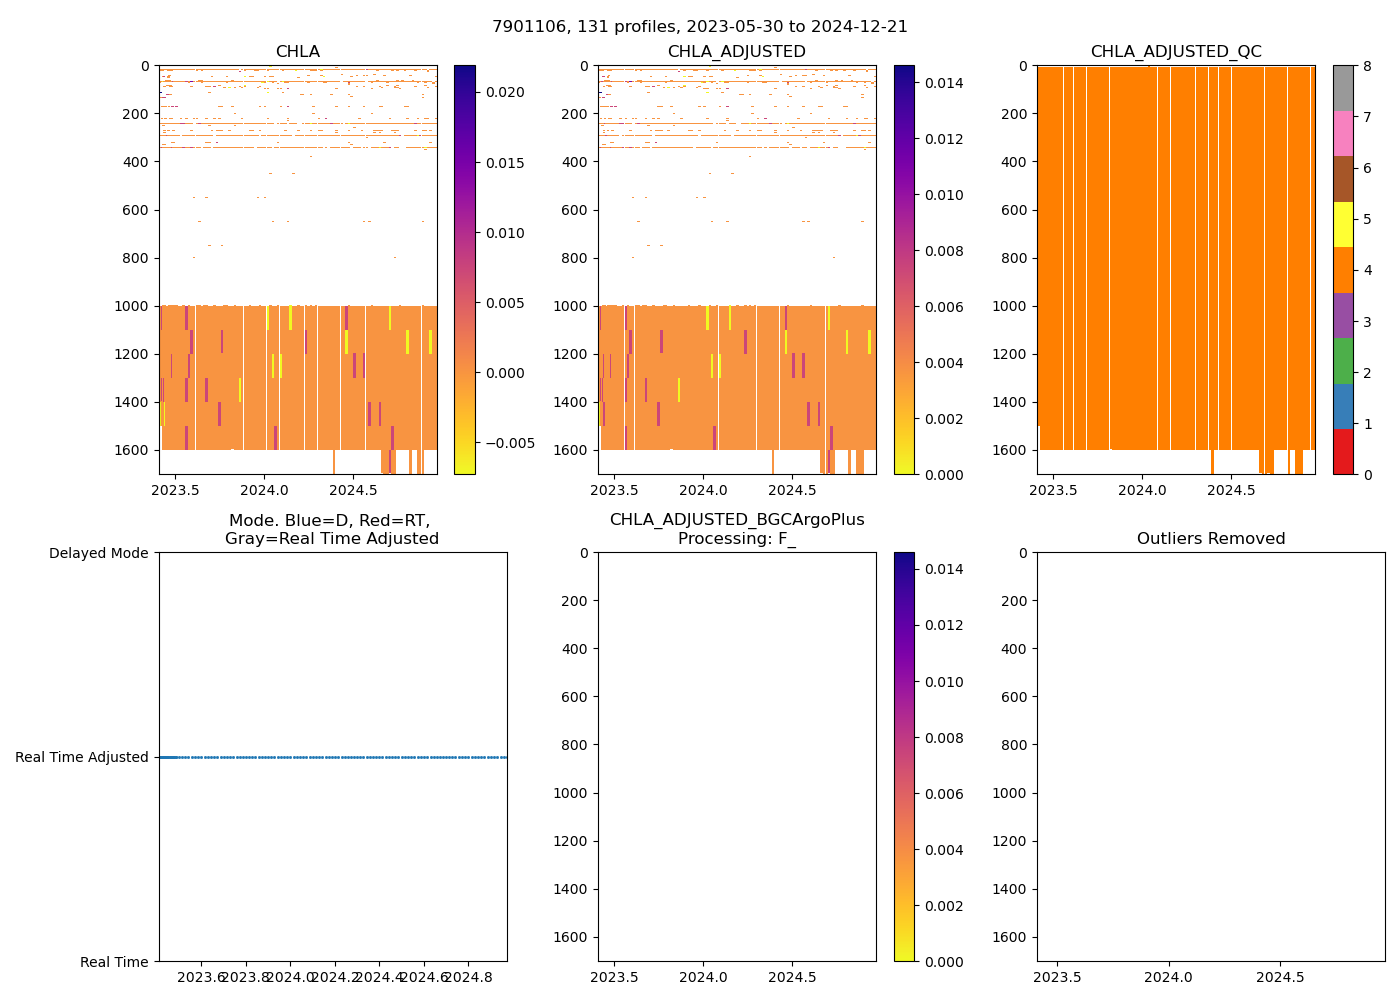Select the "Real Time Adjusted" axis label
Image resolution: width=1400 pixels, height=1000 pixels.
[82, 758]
